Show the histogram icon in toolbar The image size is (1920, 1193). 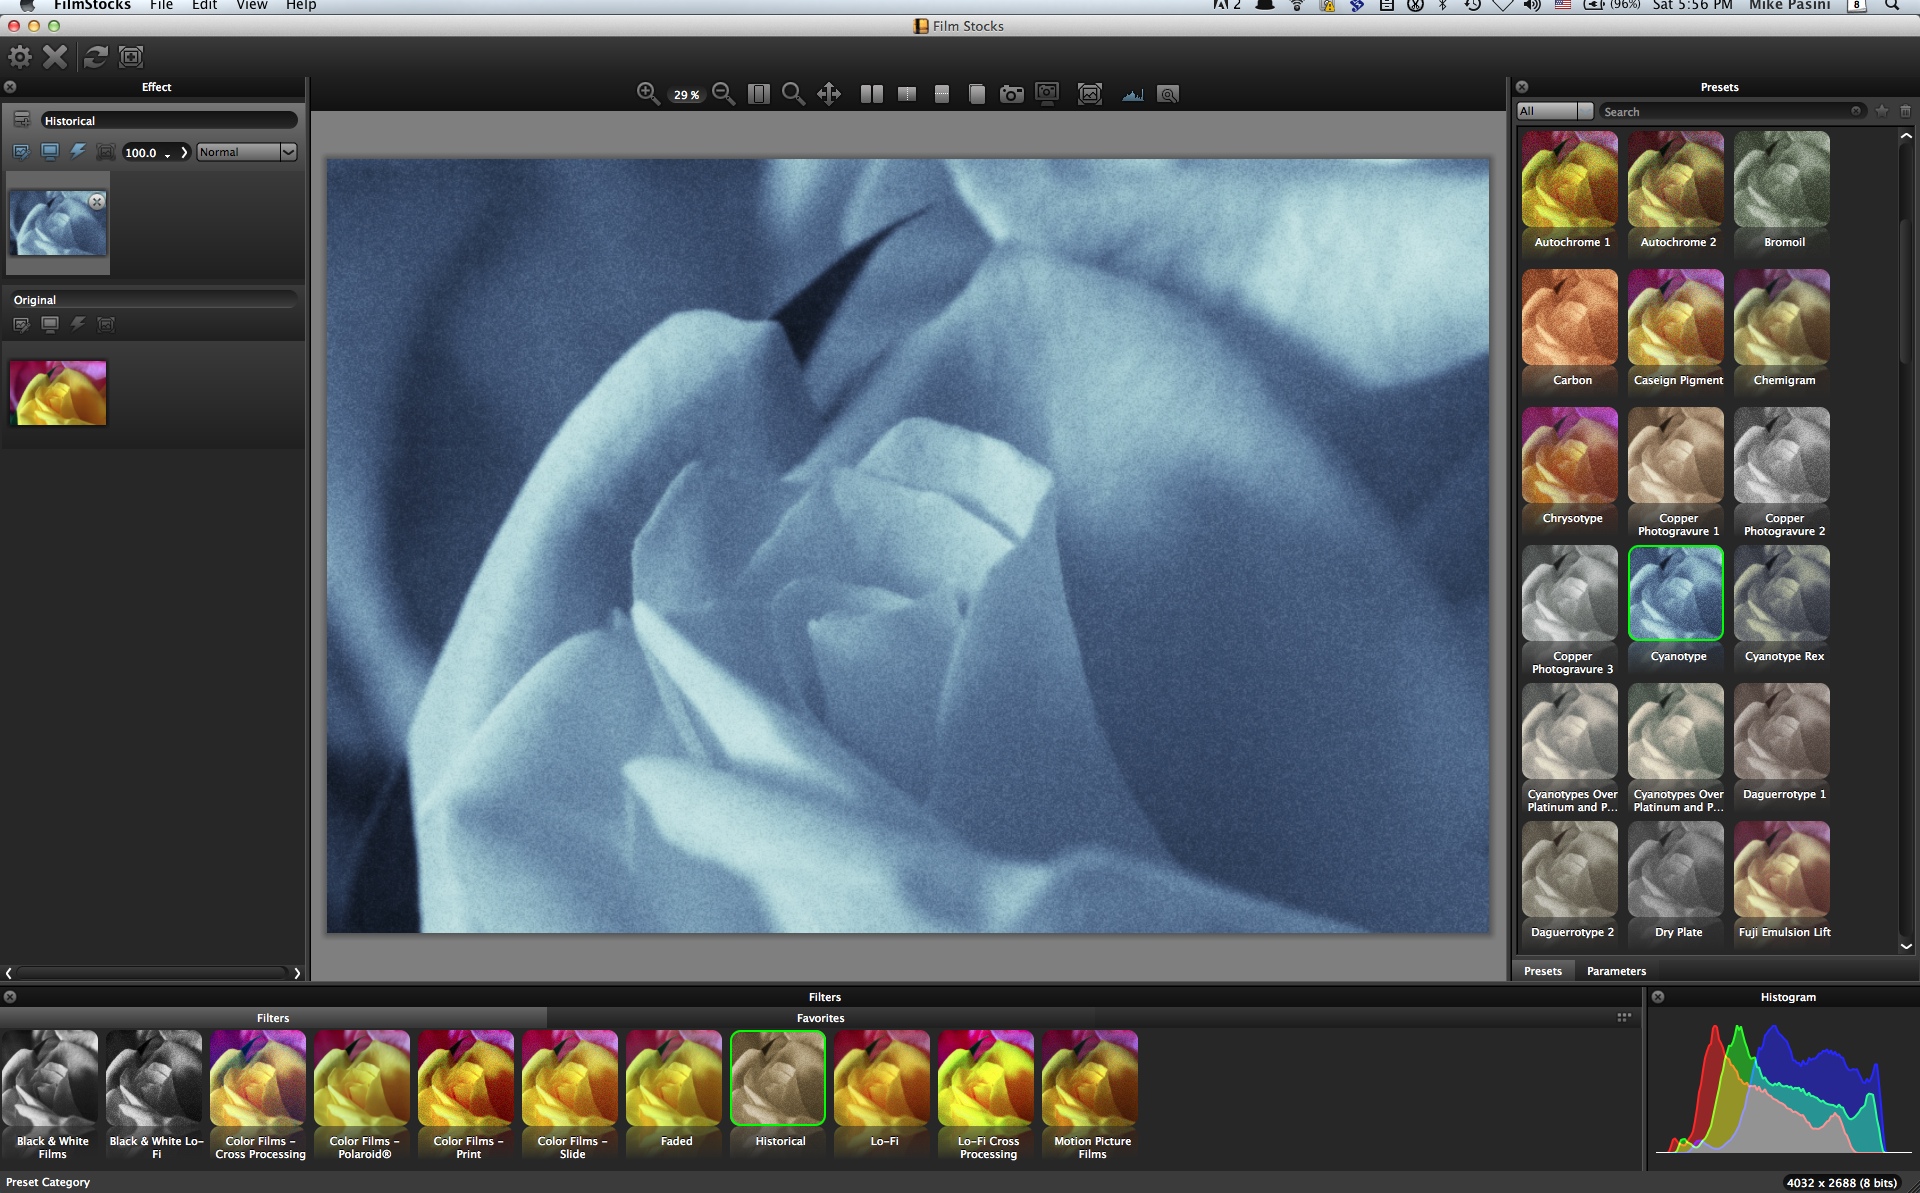(1132, 94)
